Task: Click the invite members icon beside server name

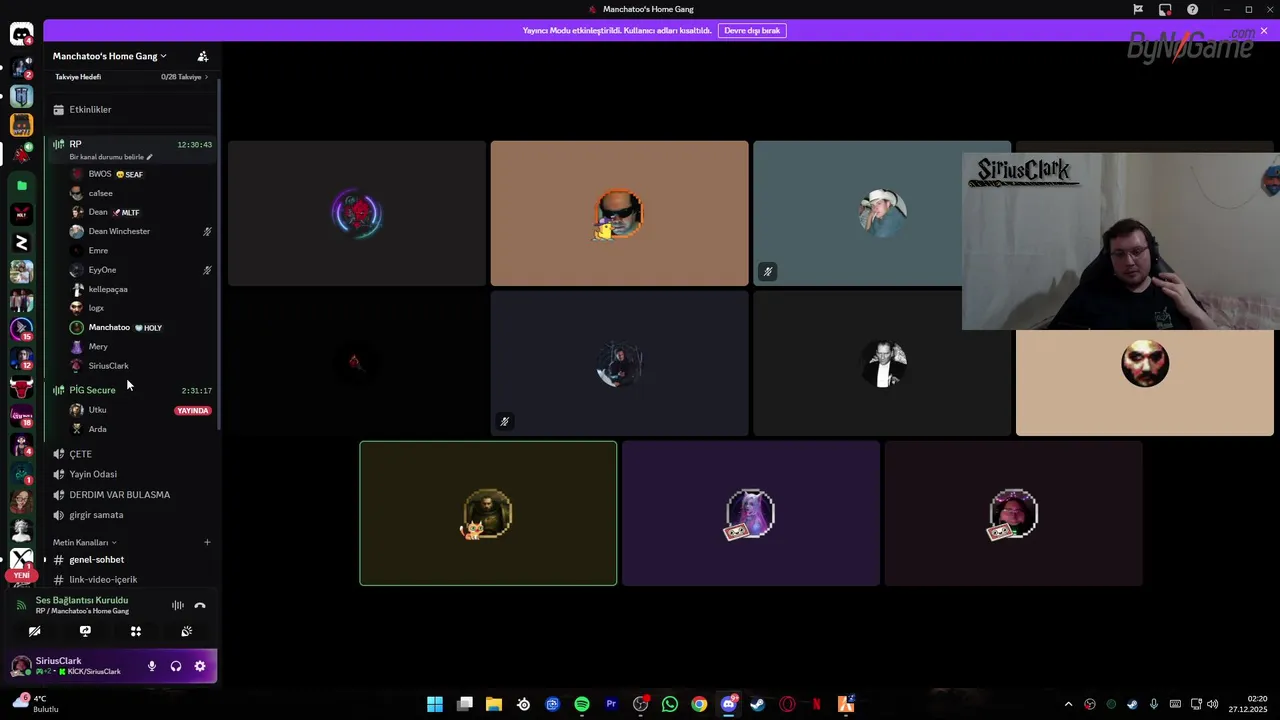Action: (x=203, y=56)
